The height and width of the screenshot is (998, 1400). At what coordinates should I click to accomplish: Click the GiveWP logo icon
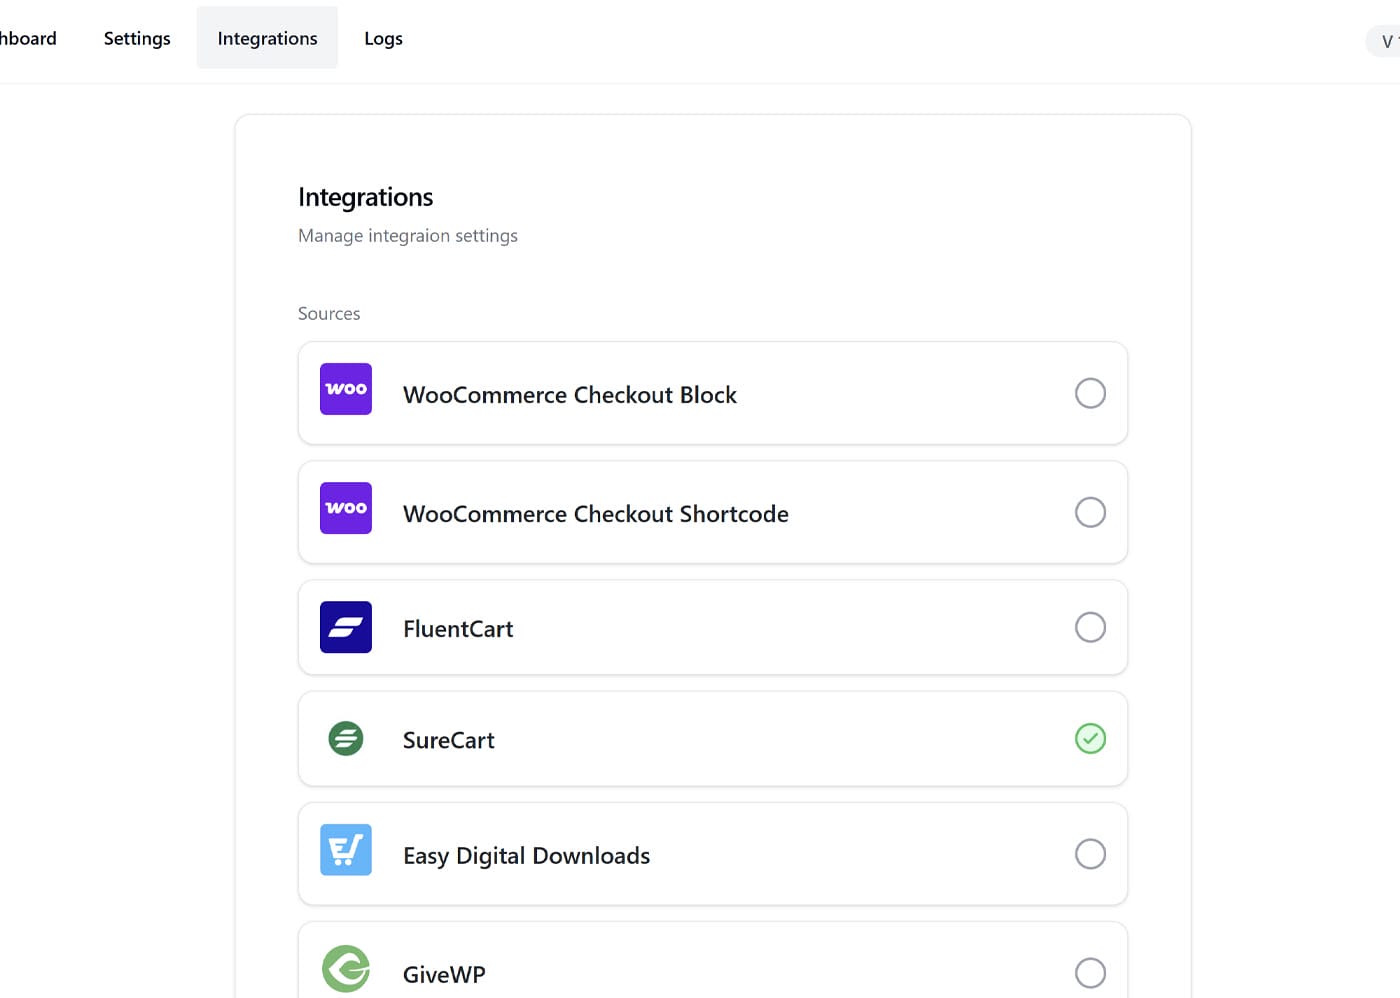click(x=346, y=969)
